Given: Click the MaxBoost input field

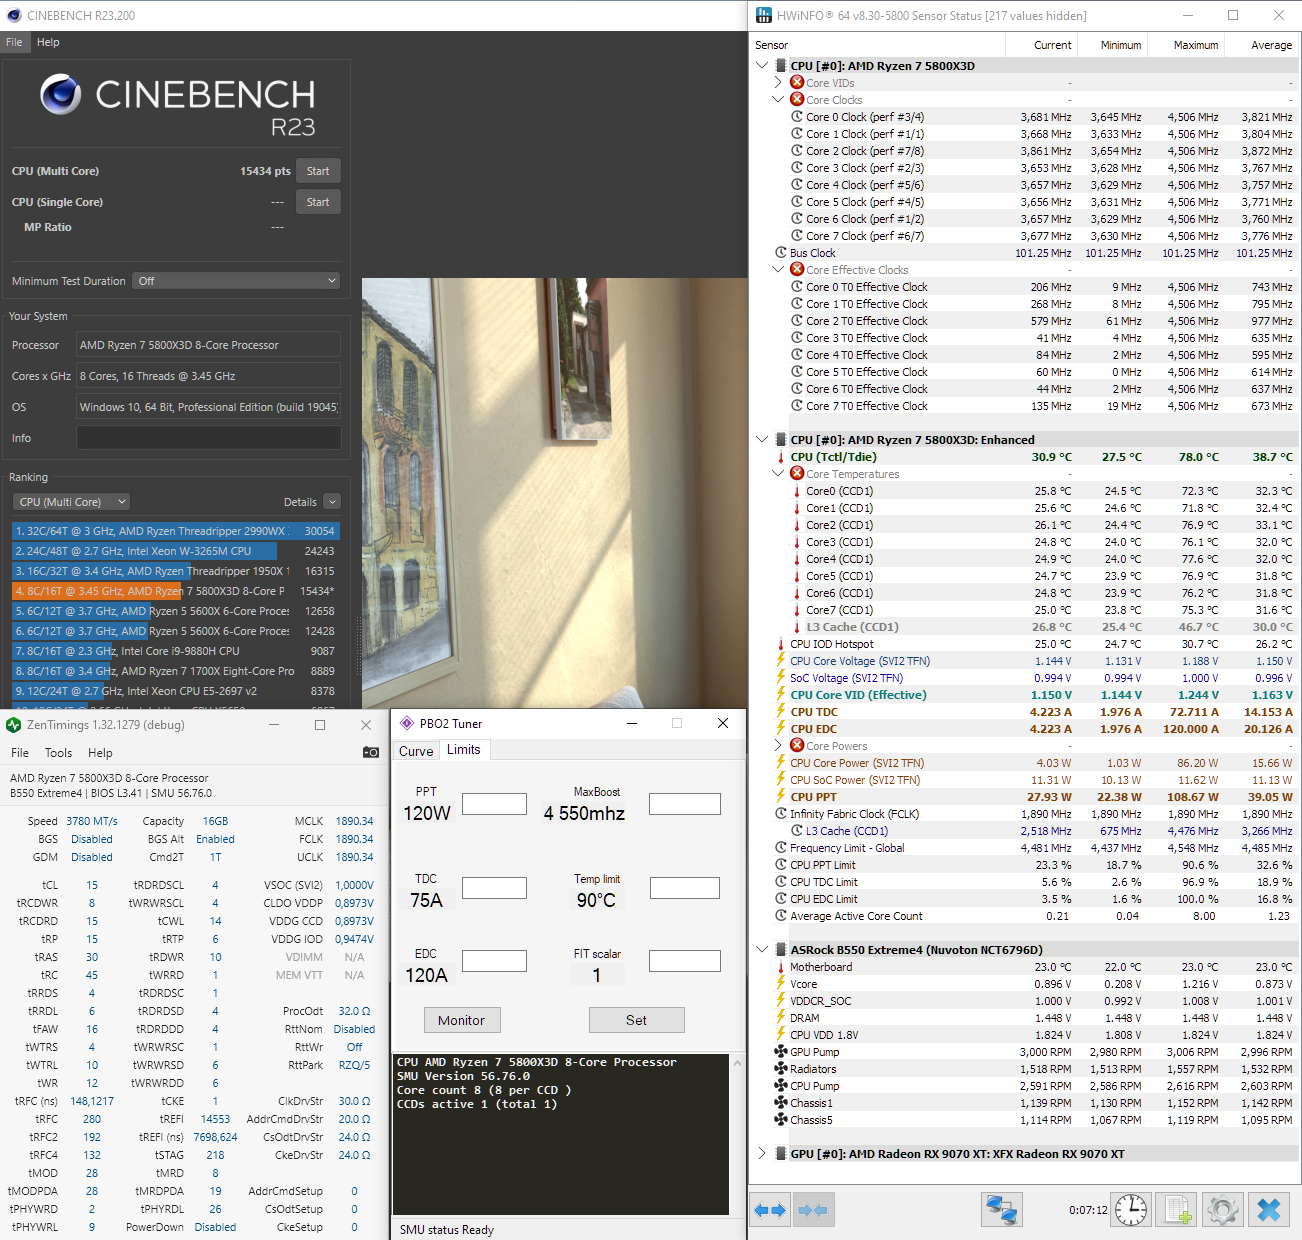Looking at the screenshot, I should click(x=684, y=804).
